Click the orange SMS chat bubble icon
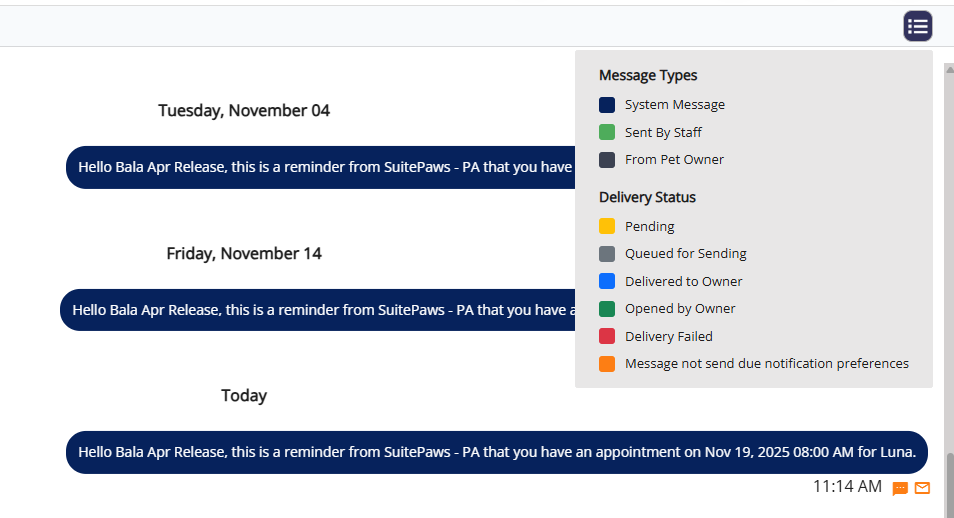The height and width of the screenshot is (518, 954). (x=900, y=488)
